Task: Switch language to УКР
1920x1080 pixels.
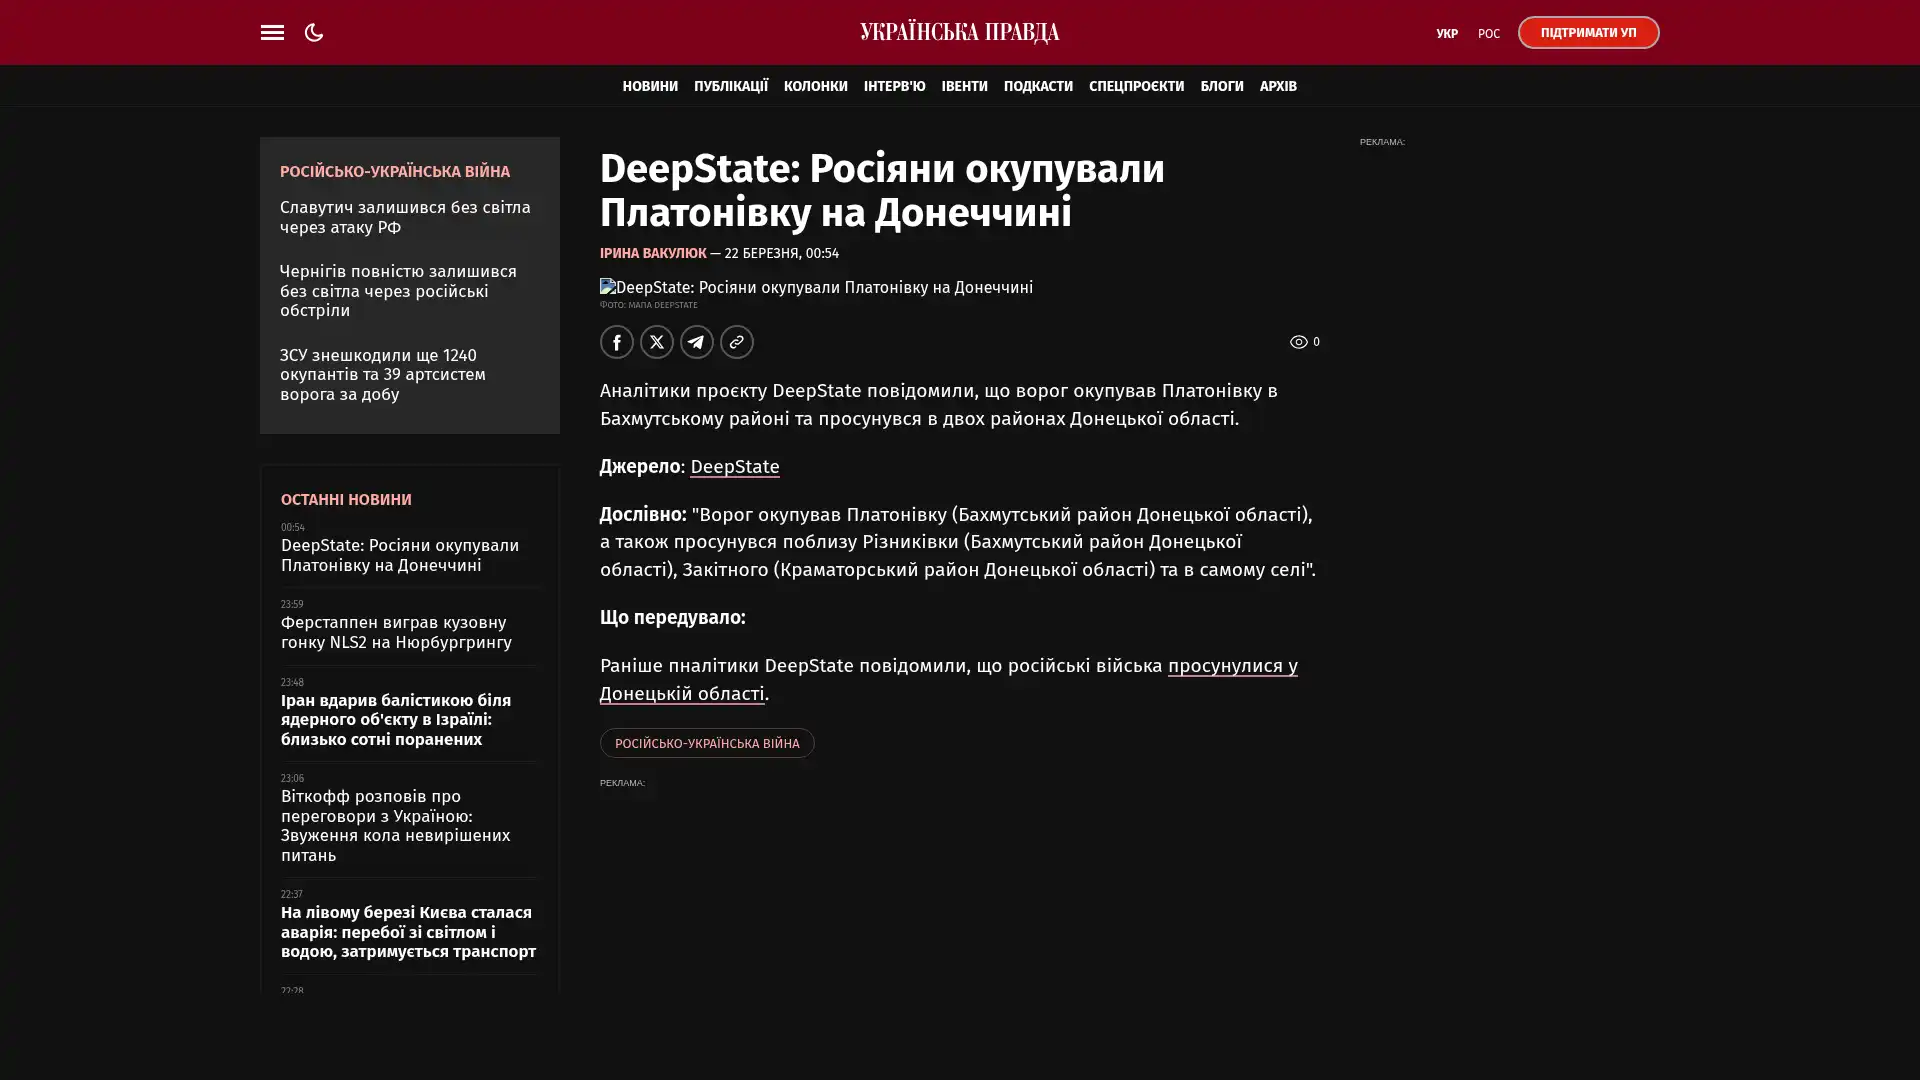Action: click(1446, 34)
